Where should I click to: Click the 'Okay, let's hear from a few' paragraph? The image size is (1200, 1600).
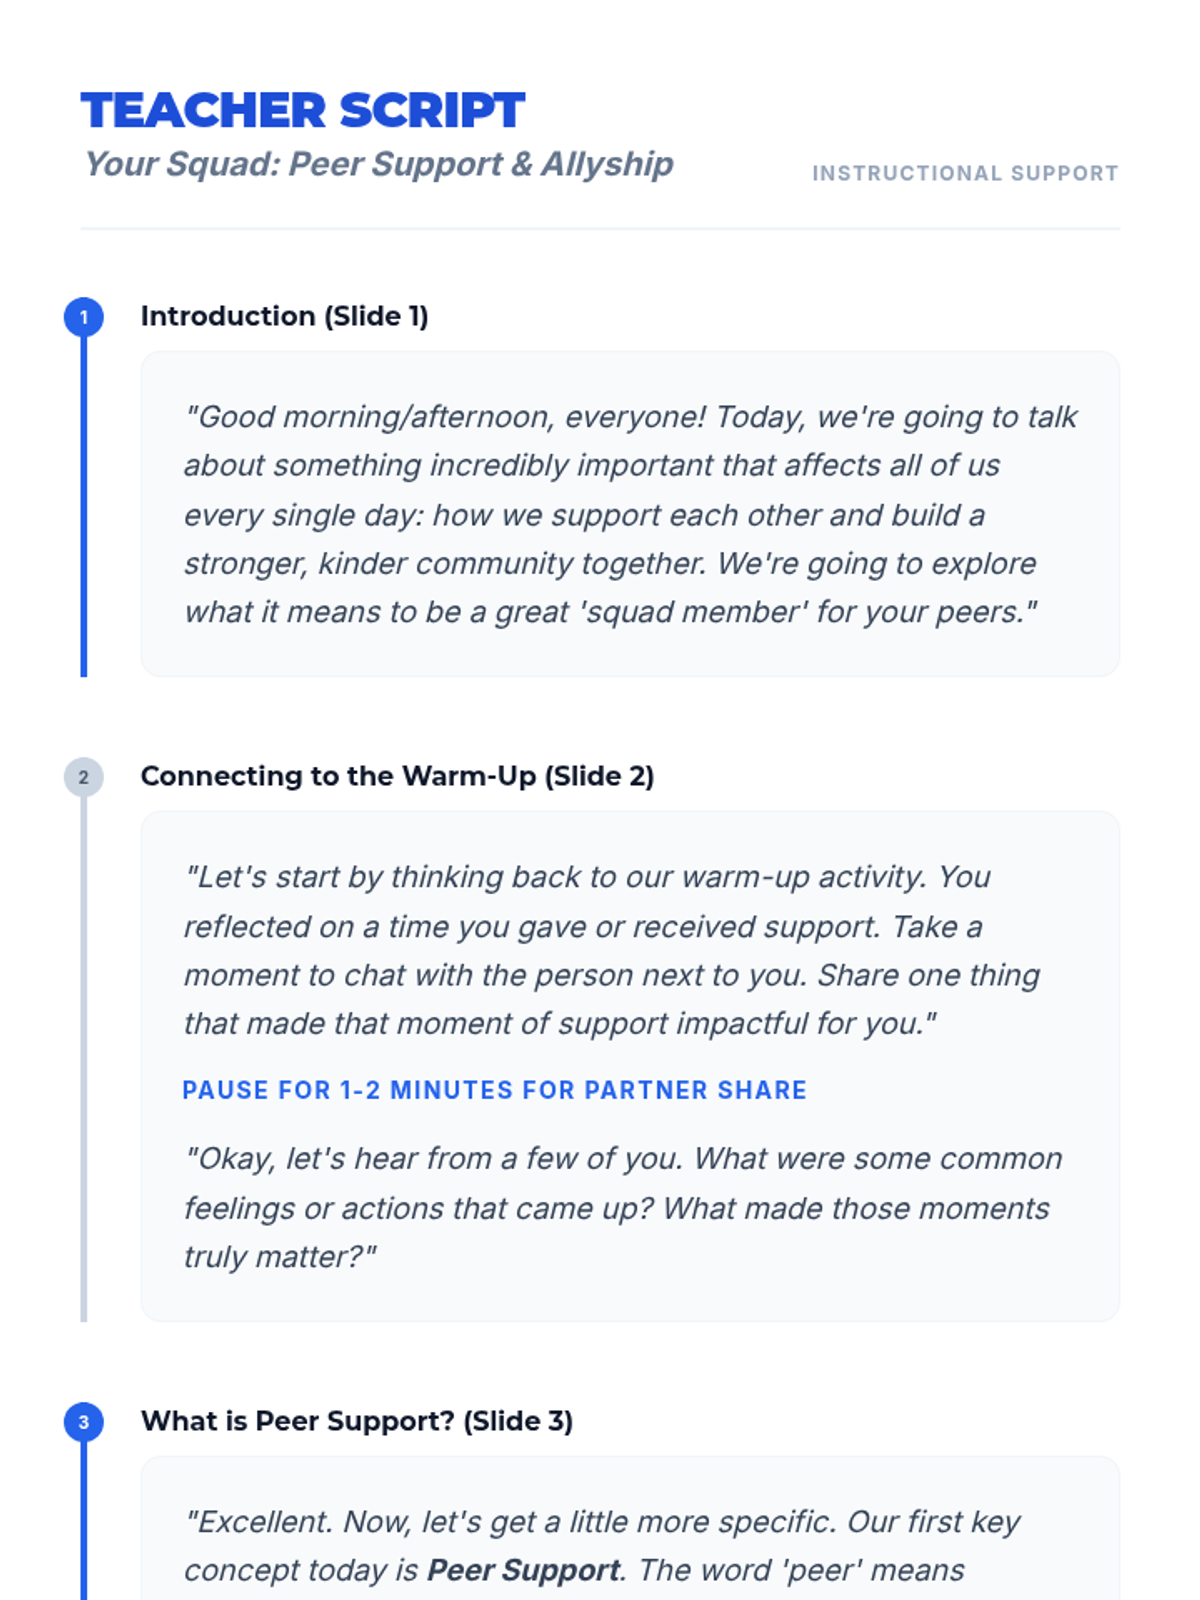[622, 1207]
